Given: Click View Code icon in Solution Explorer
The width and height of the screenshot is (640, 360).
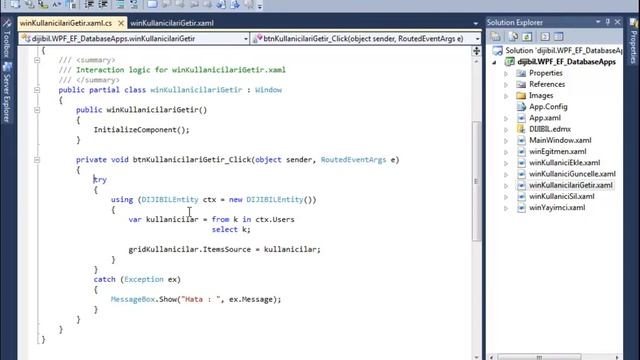Looking at the screenshot, I should tap(545, 37).
